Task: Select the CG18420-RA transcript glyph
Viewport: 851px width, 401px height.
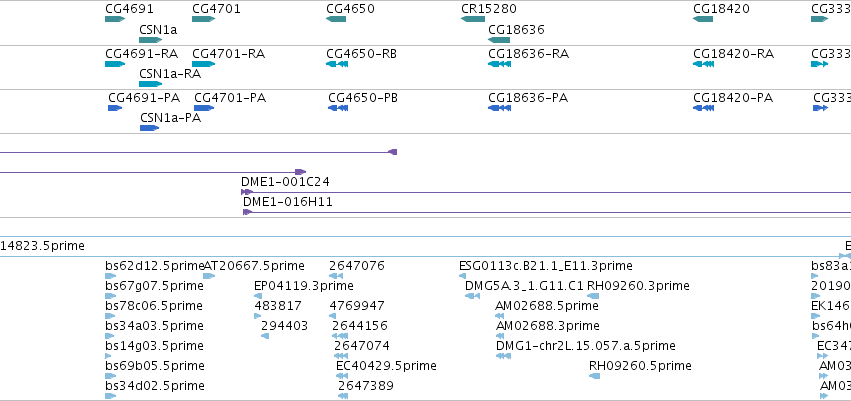Action: point(703,64)
